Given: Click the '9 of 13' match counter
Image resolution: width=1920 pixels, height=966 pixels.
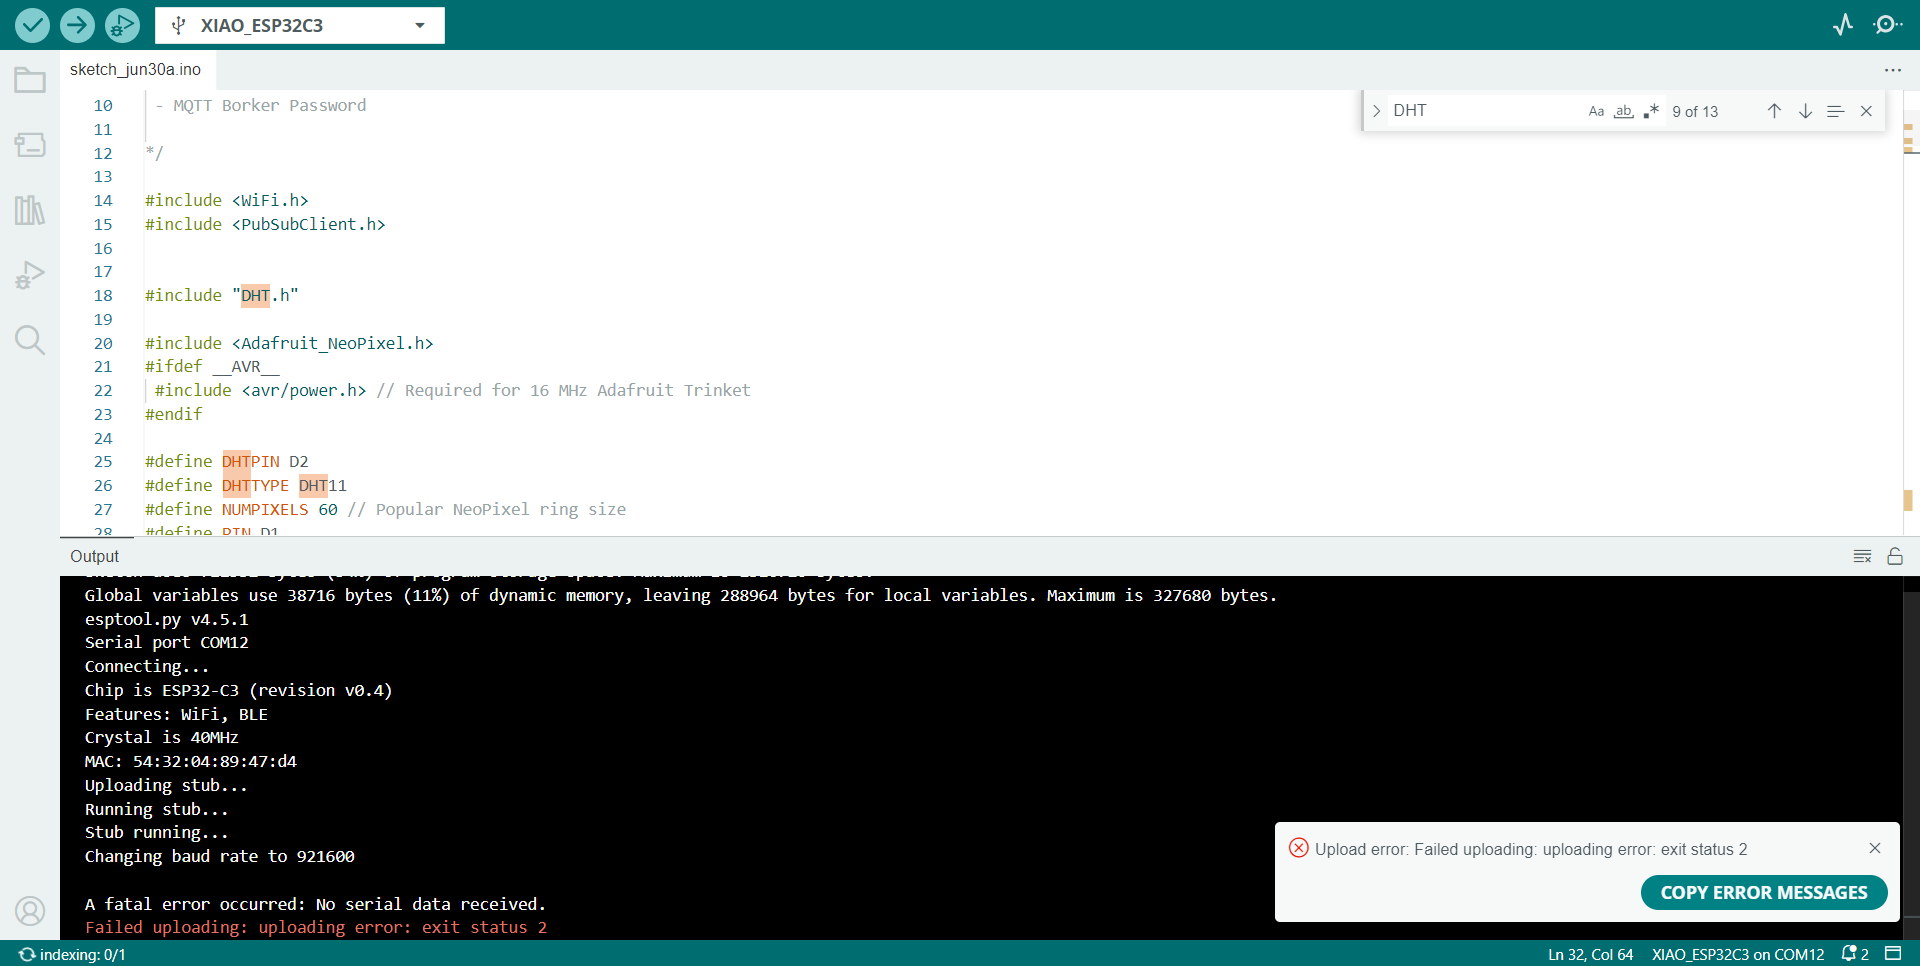Looking at the screenshot, I should pos(1695,112).
